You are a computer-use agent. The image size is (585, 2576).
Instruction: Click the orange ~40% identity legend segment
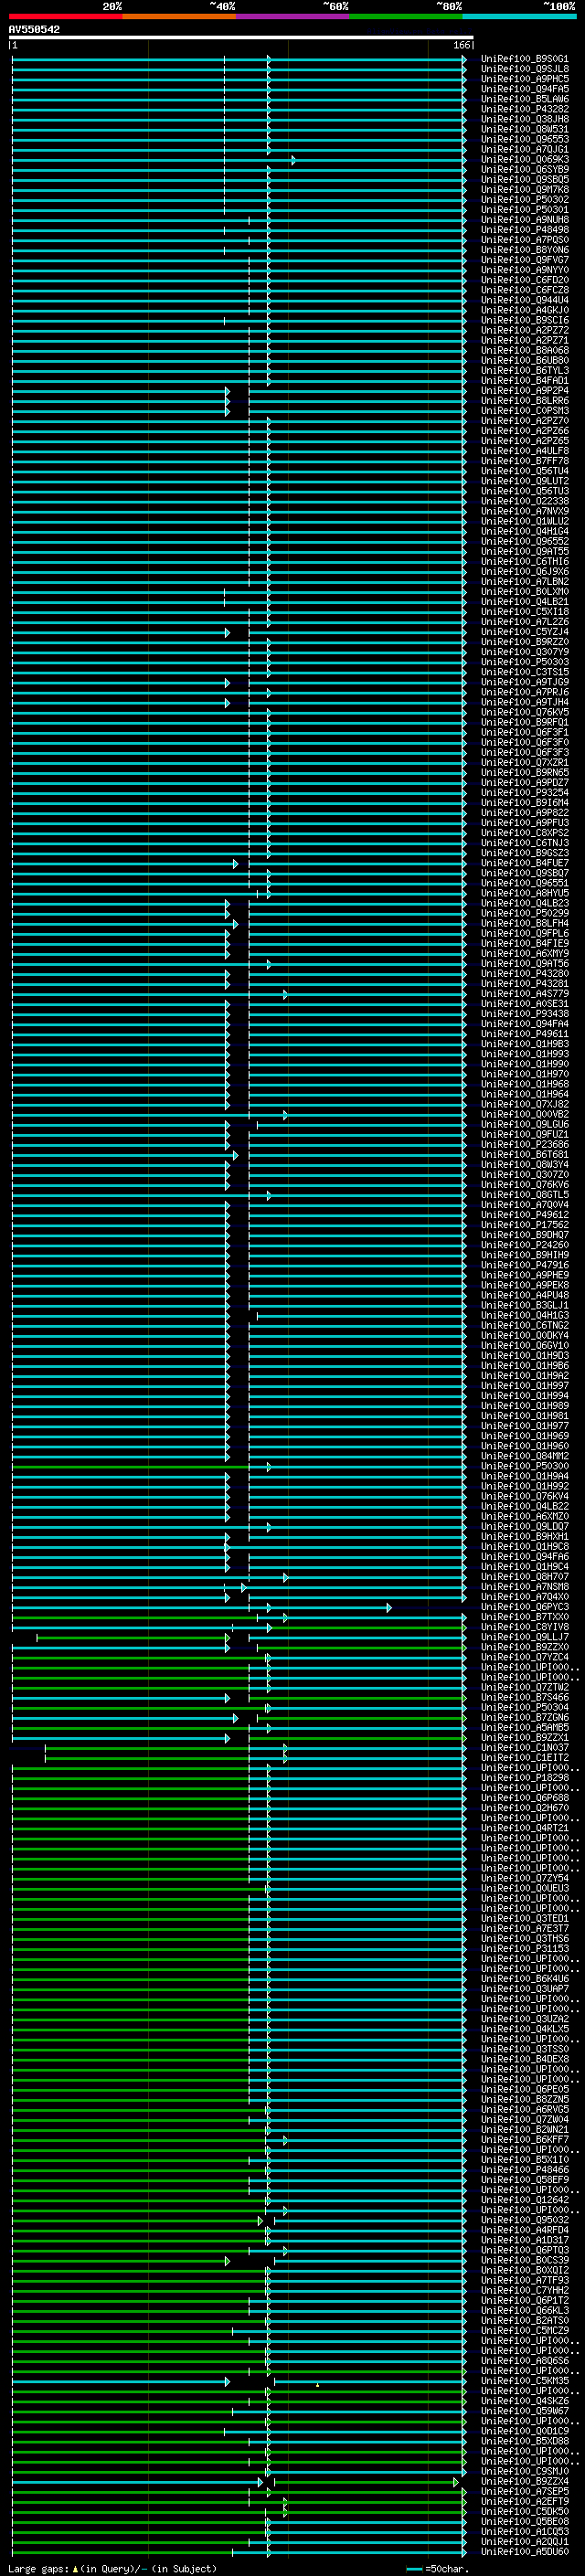tap(179, 17)
